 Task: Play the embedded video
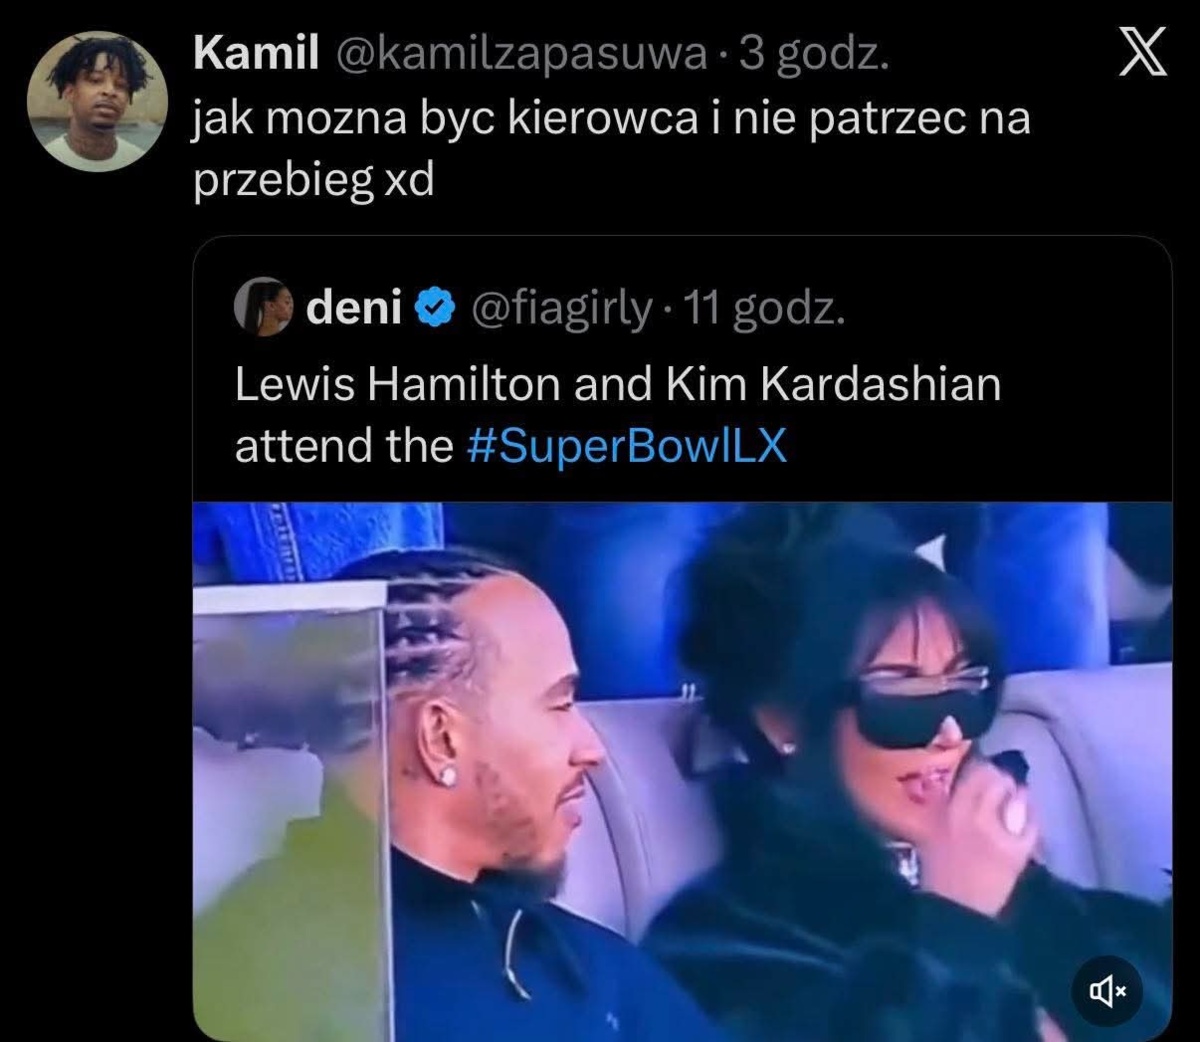coord(682,771)
